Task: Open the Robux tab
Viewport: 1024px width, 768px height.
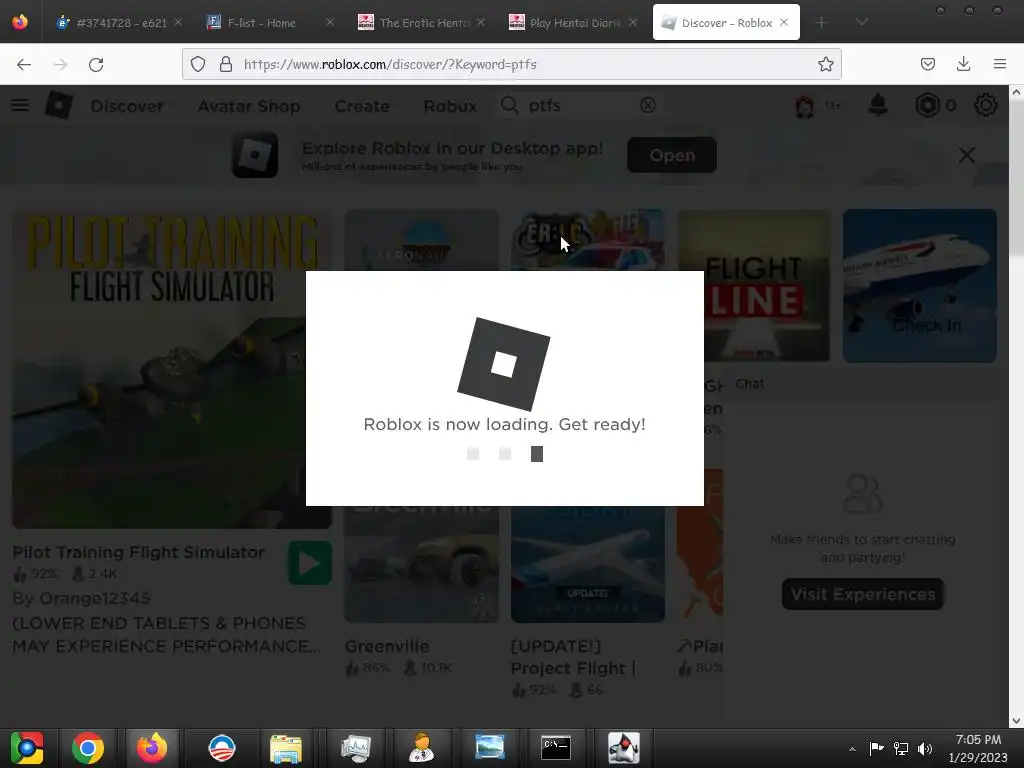Action: [x=450, y=106]
